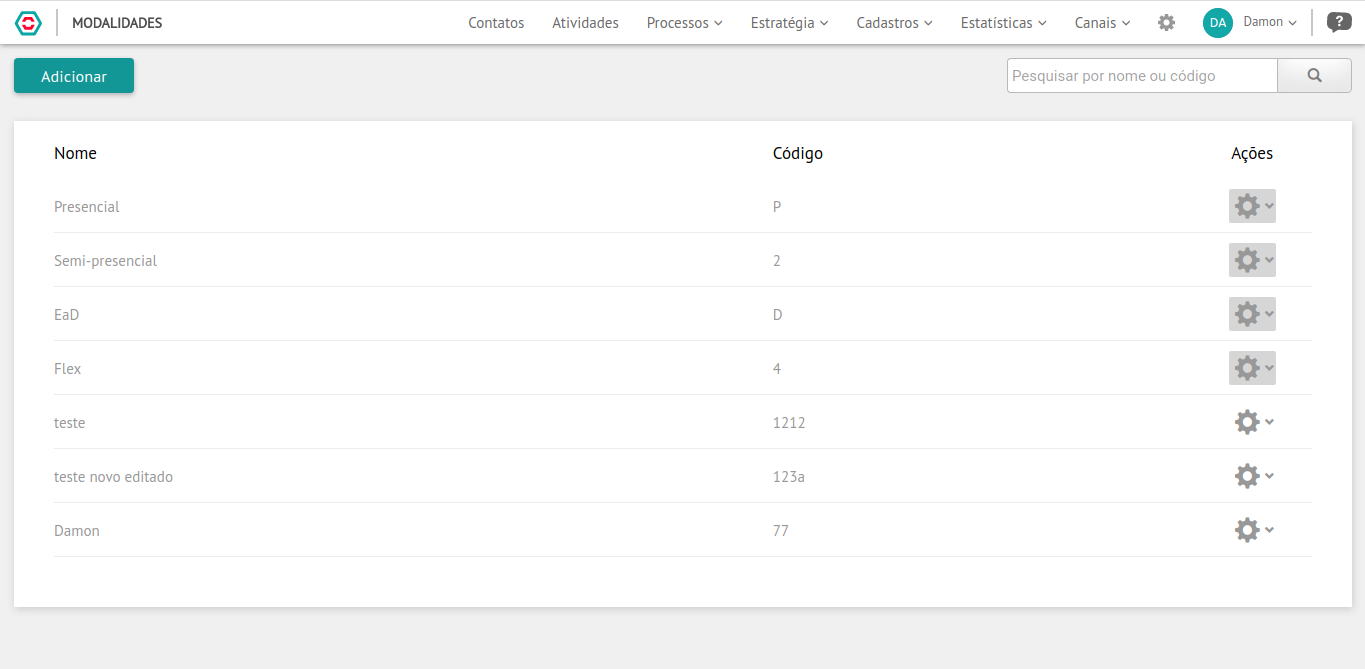Click the Código column header
This screenshot has height=669, width=1365.
(798, 153)
